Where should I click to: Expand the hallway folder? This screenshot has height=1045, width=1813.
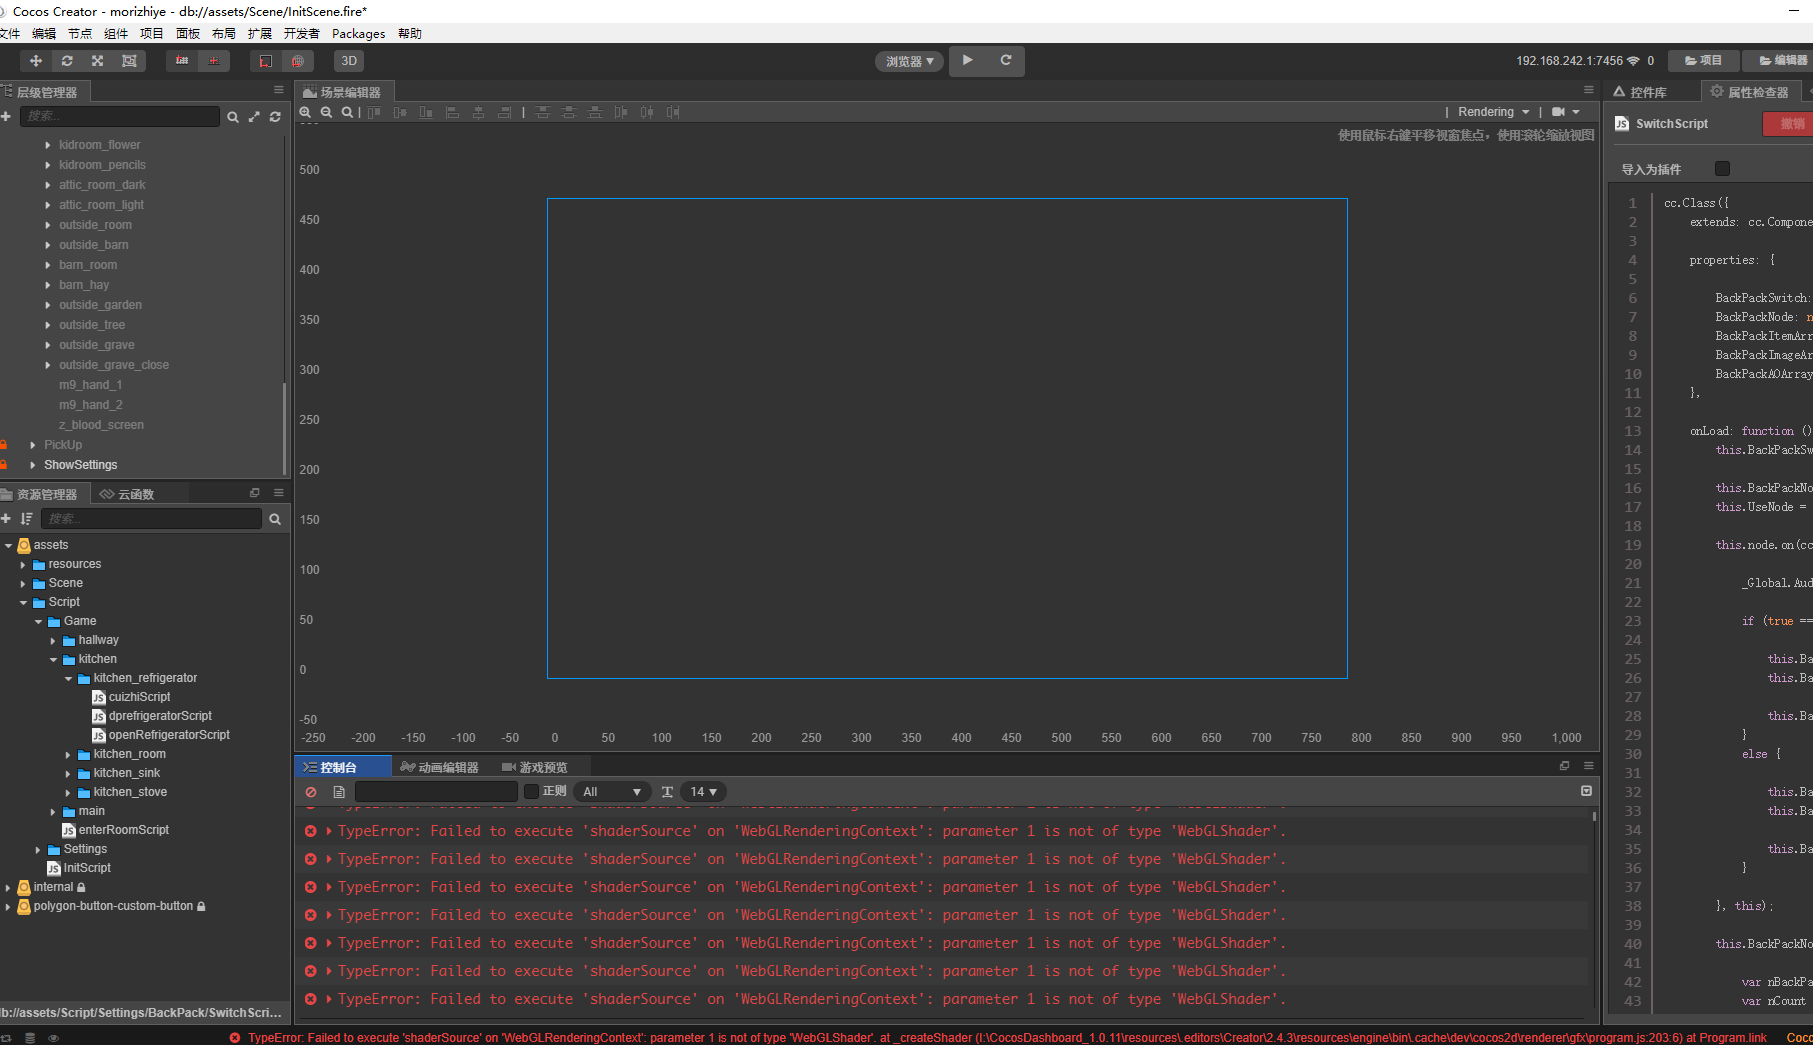coord(53,641)
